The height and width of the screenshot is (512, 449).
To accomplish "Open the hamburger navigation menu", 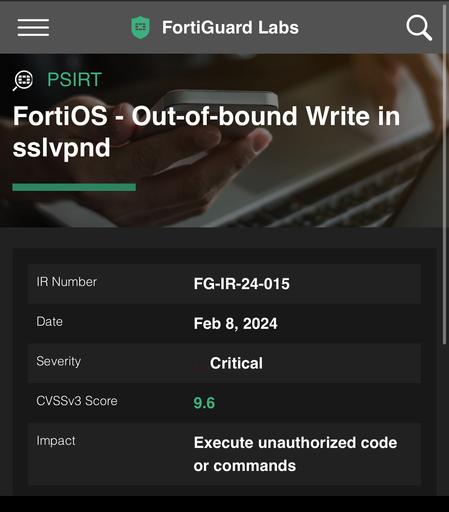I will point(33,27).
